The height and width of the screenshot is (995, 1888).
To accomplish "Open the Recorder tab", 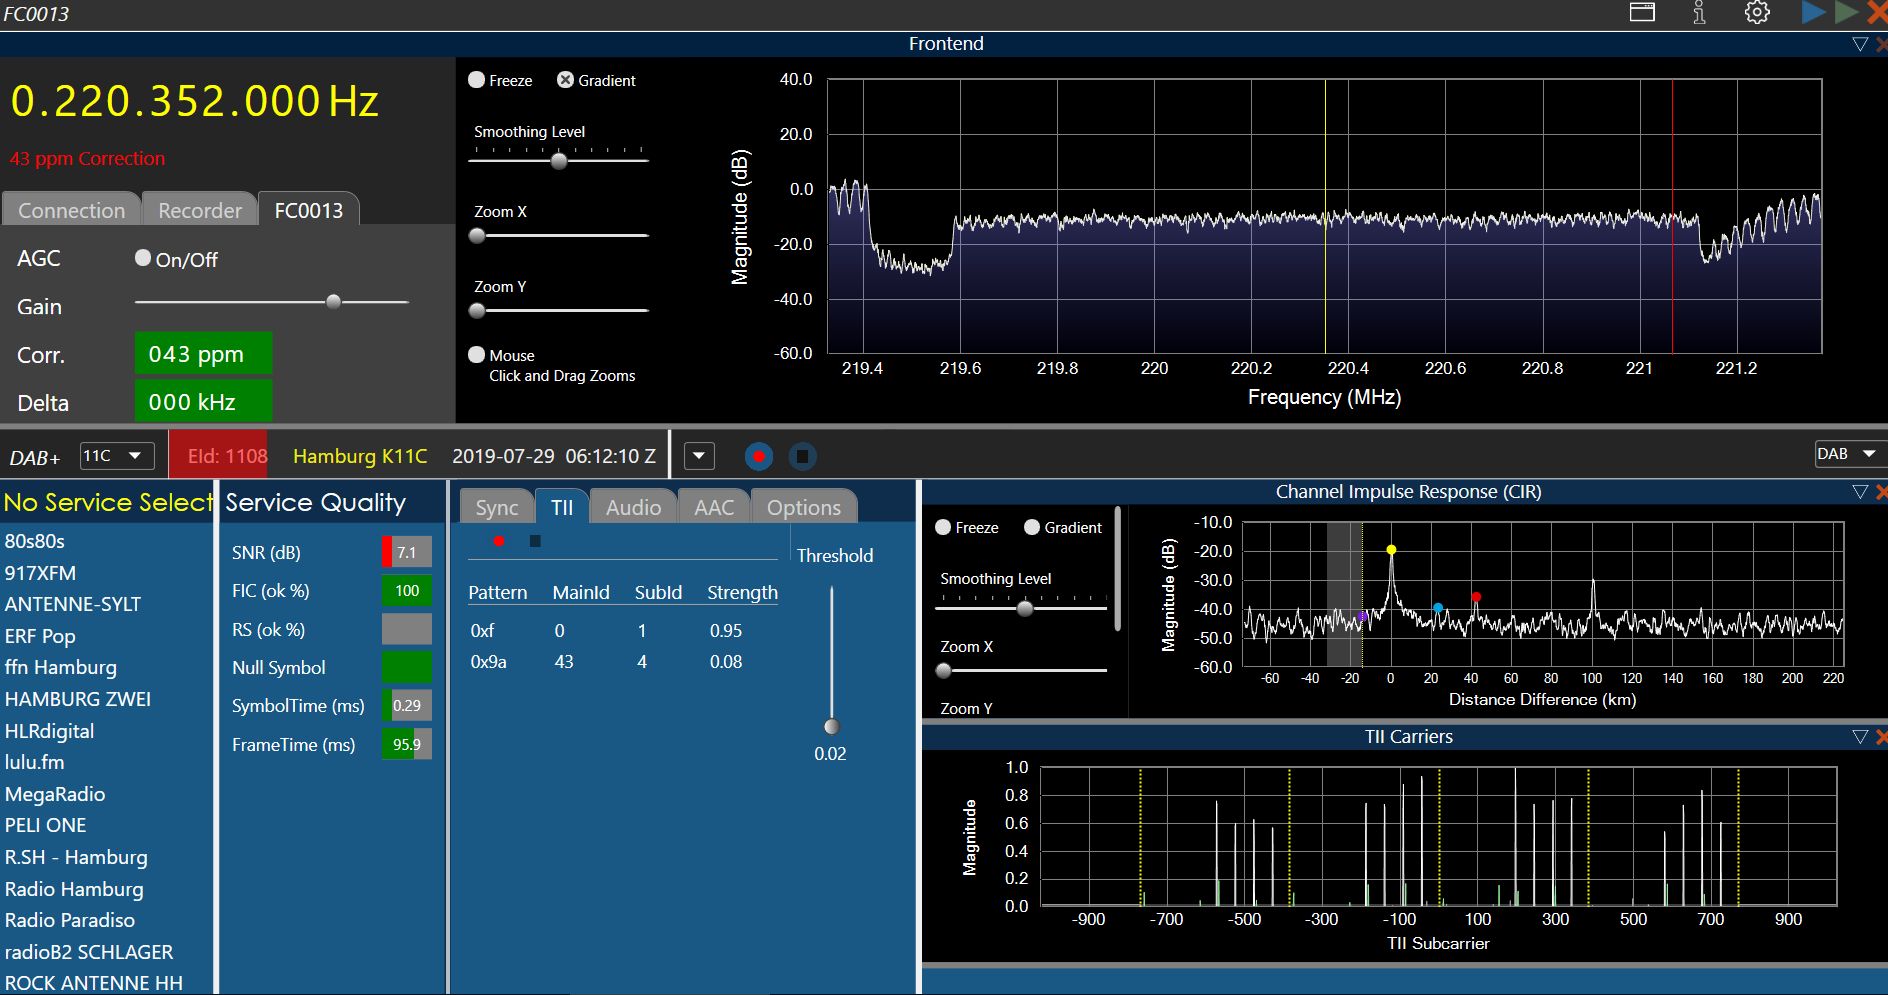I will [200, 210].
